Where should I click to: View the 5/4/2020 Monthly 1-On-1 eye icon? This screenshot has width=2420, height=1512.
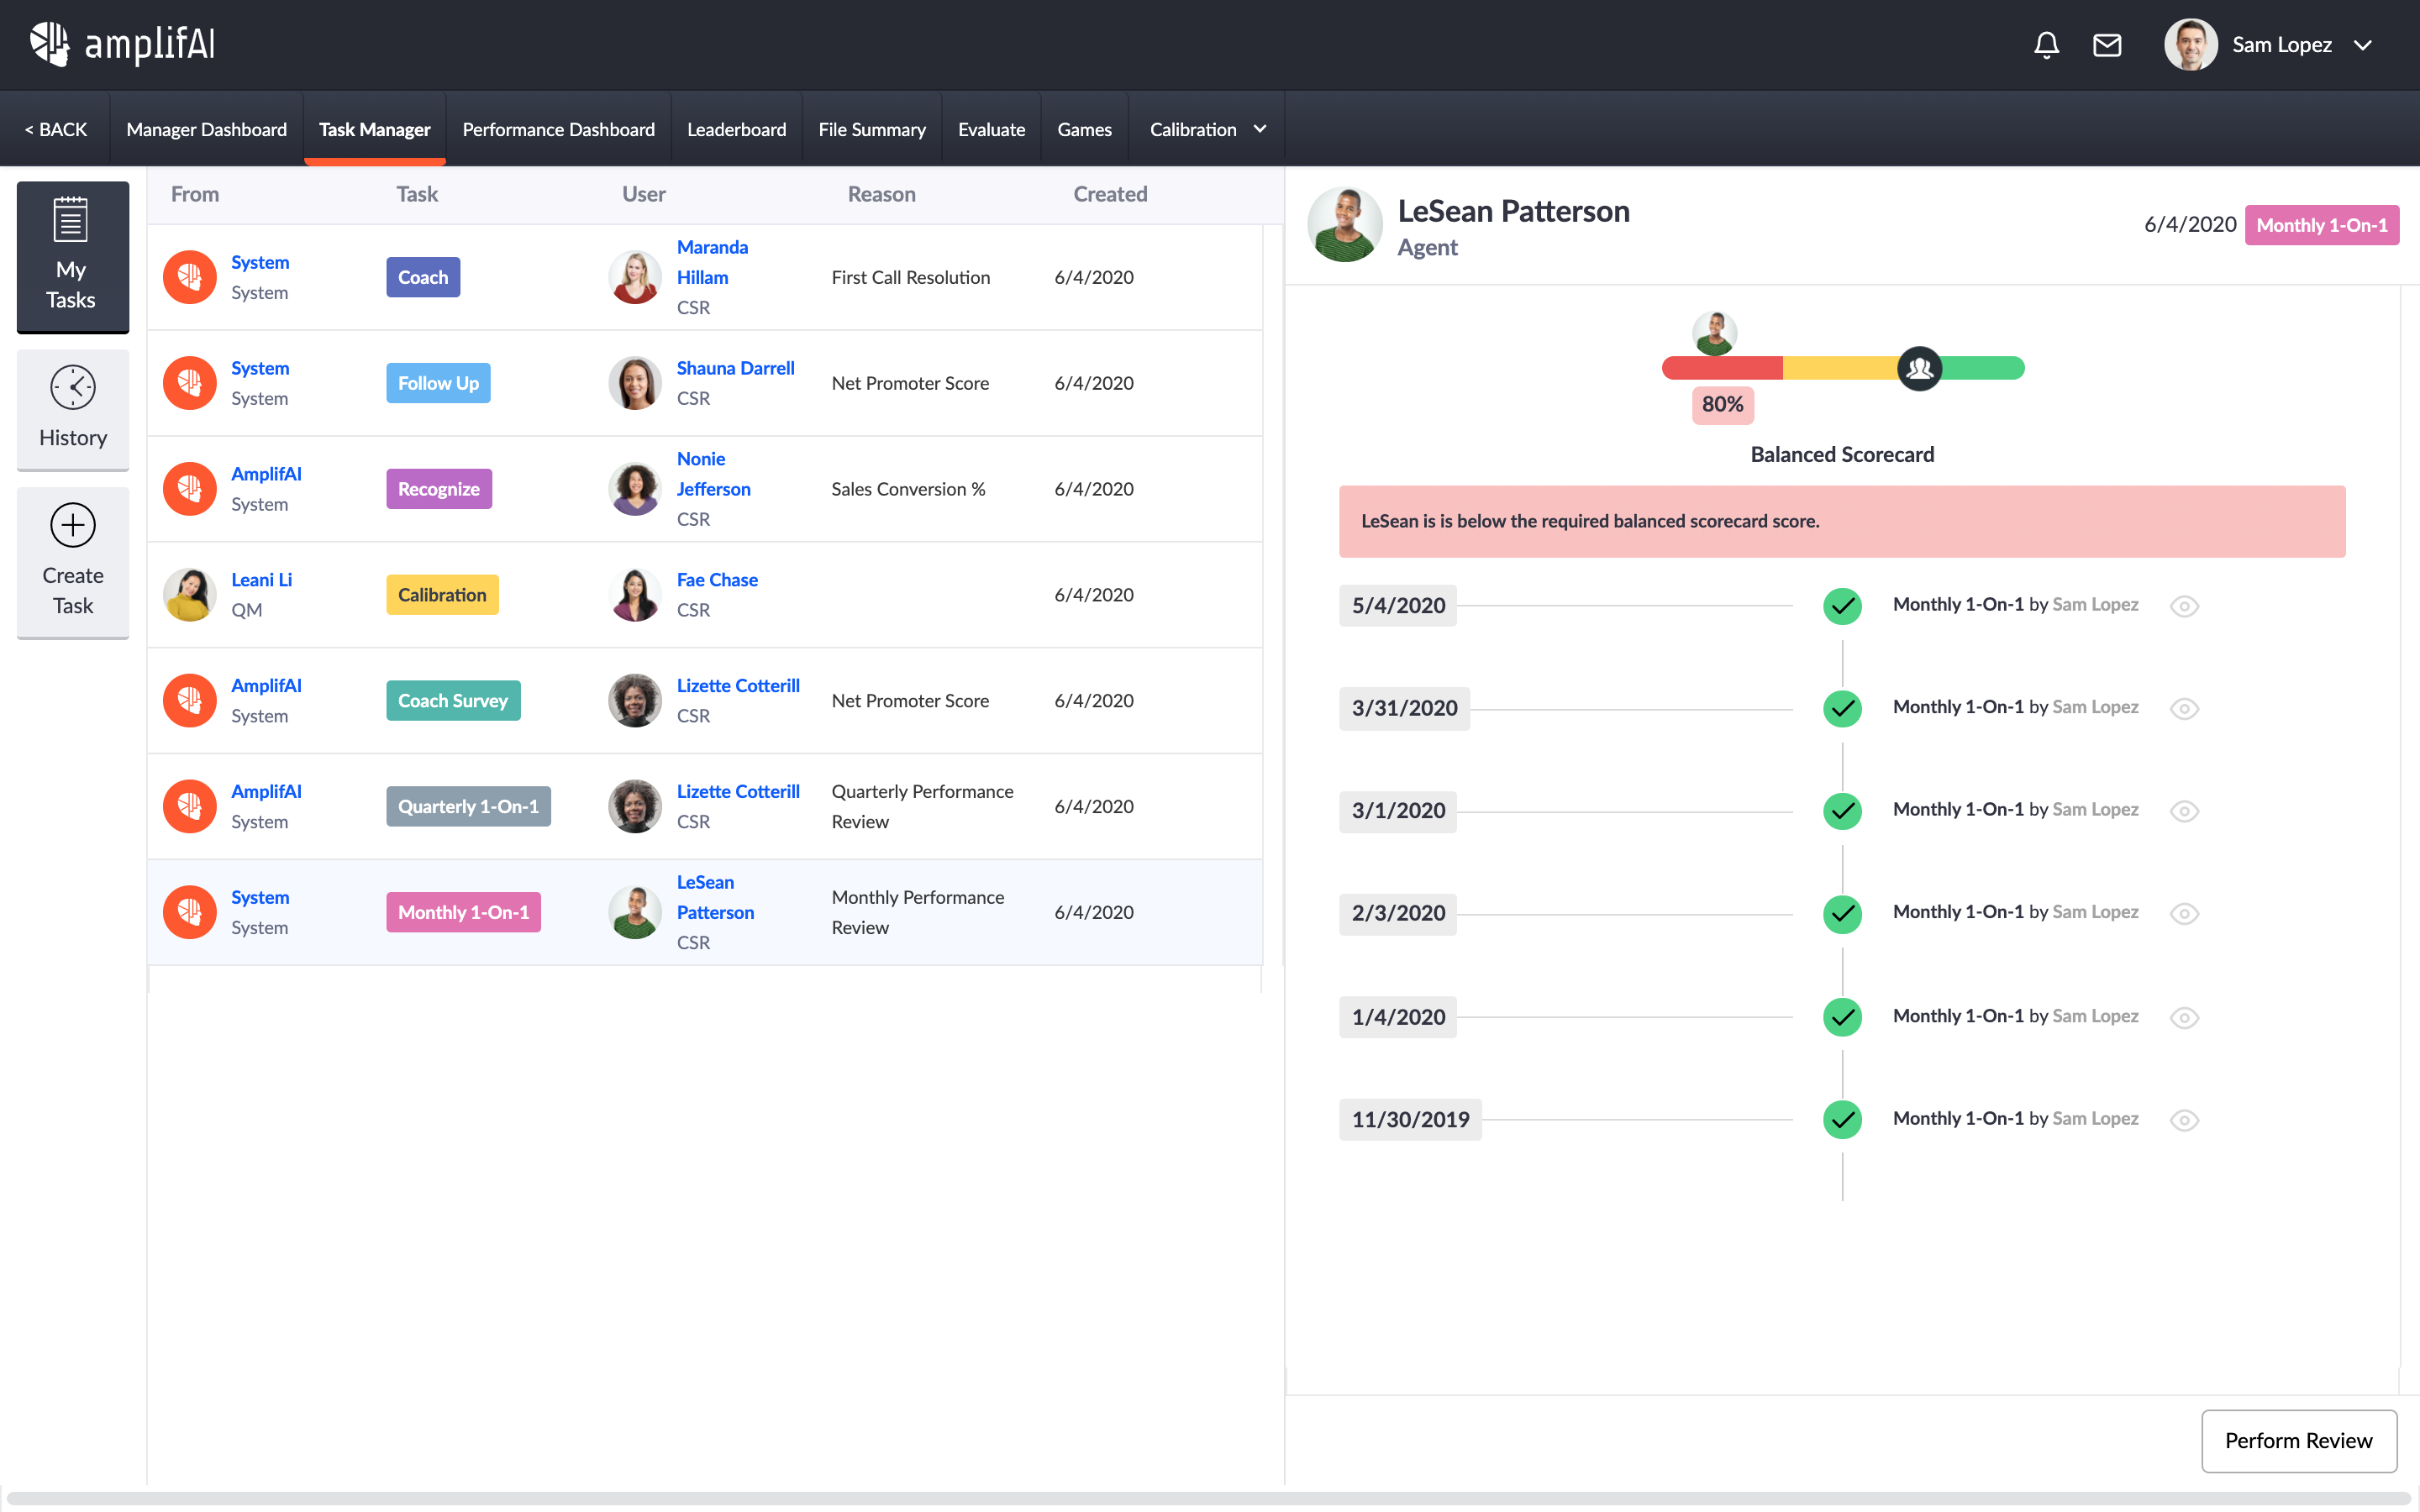[x=2184, y=607]
